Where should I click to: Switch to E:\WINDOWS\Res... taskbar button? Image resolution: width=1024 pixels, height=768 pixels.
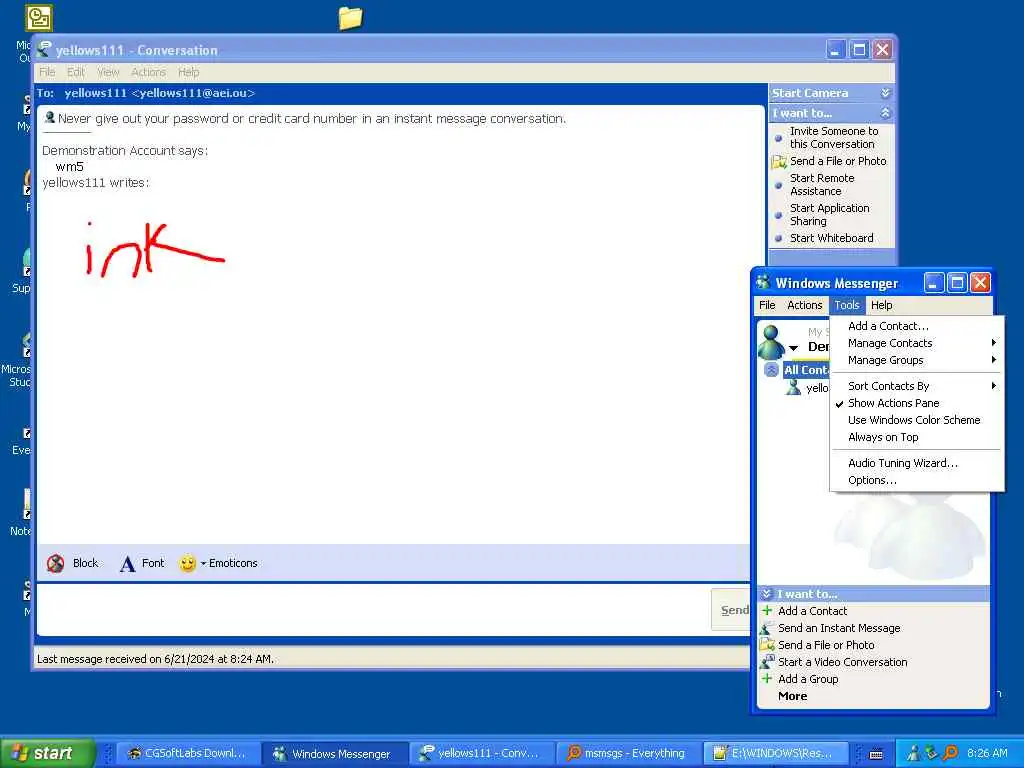pos(775,753)
